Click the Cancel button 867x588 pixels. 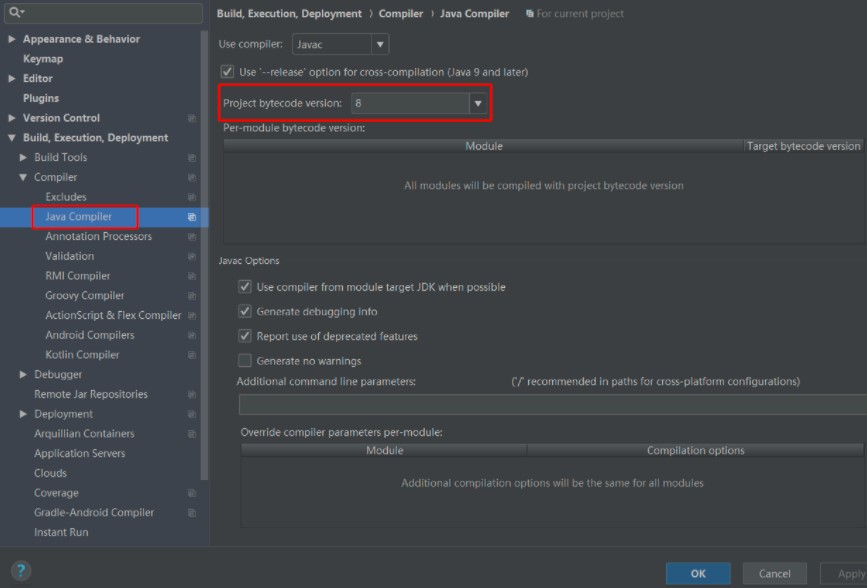[774, 573]
